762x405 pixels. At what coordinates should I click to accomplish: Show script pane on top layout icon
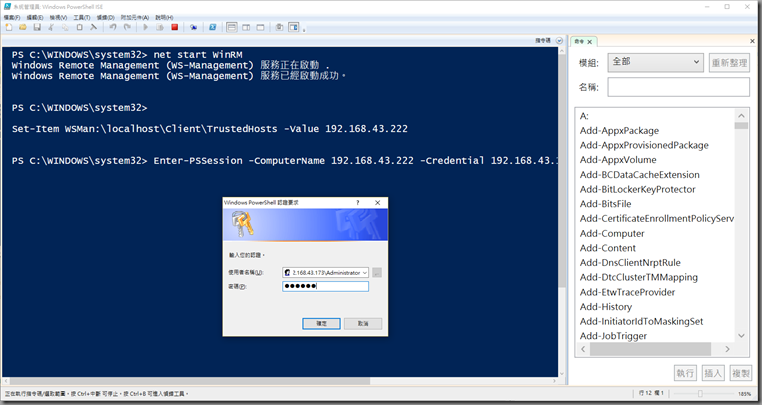(232, 27)
